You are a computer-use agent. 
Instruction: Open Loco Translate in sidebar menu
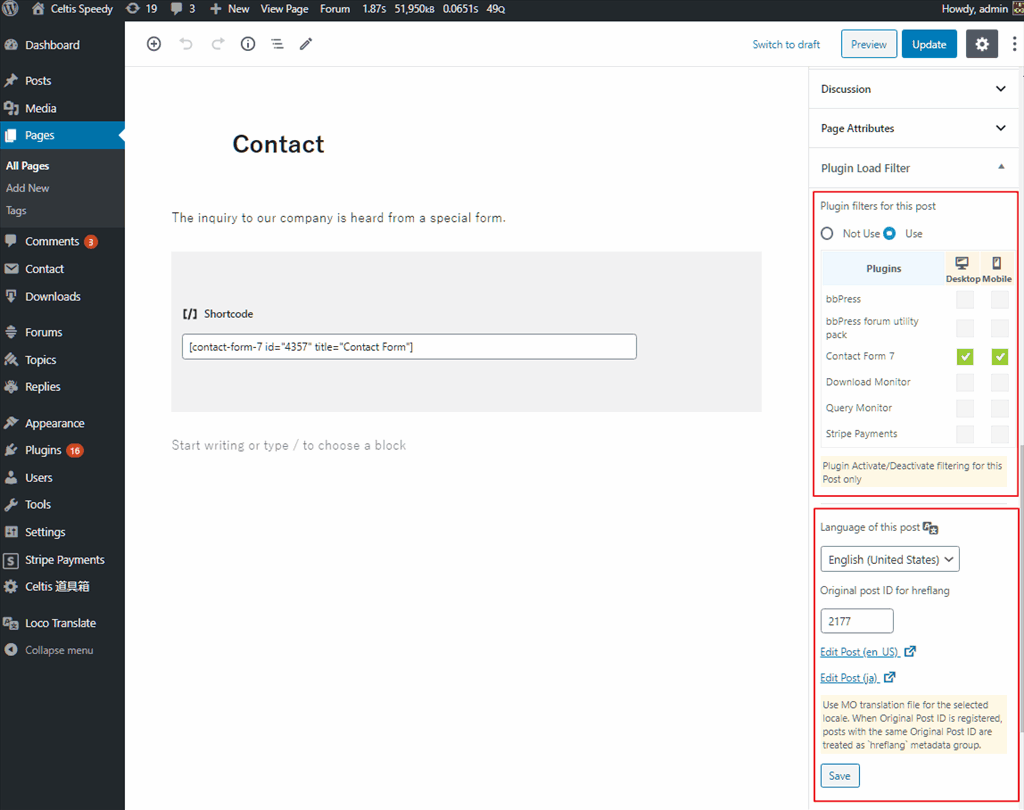tap(60, 623)
